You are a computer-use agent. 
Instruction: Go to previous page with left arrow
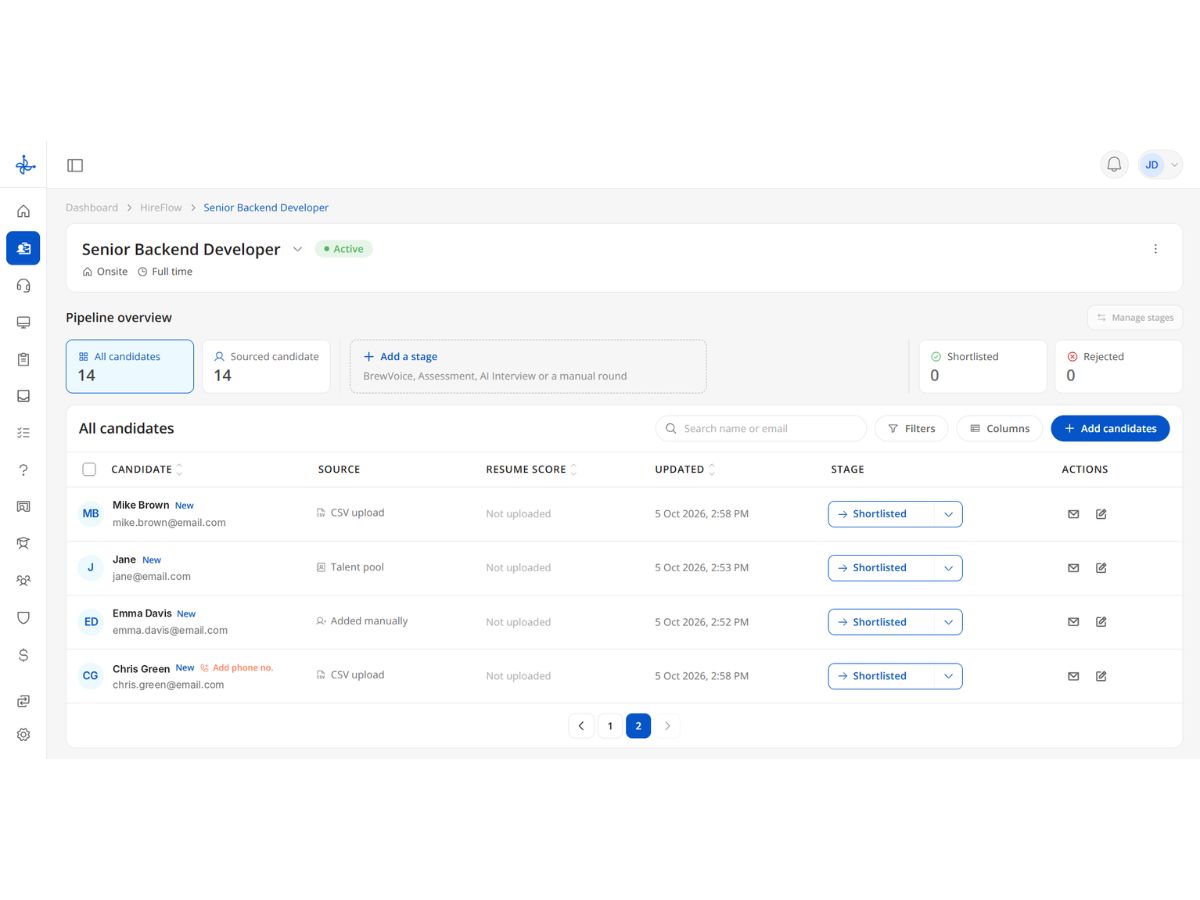[x=581, y=726]
